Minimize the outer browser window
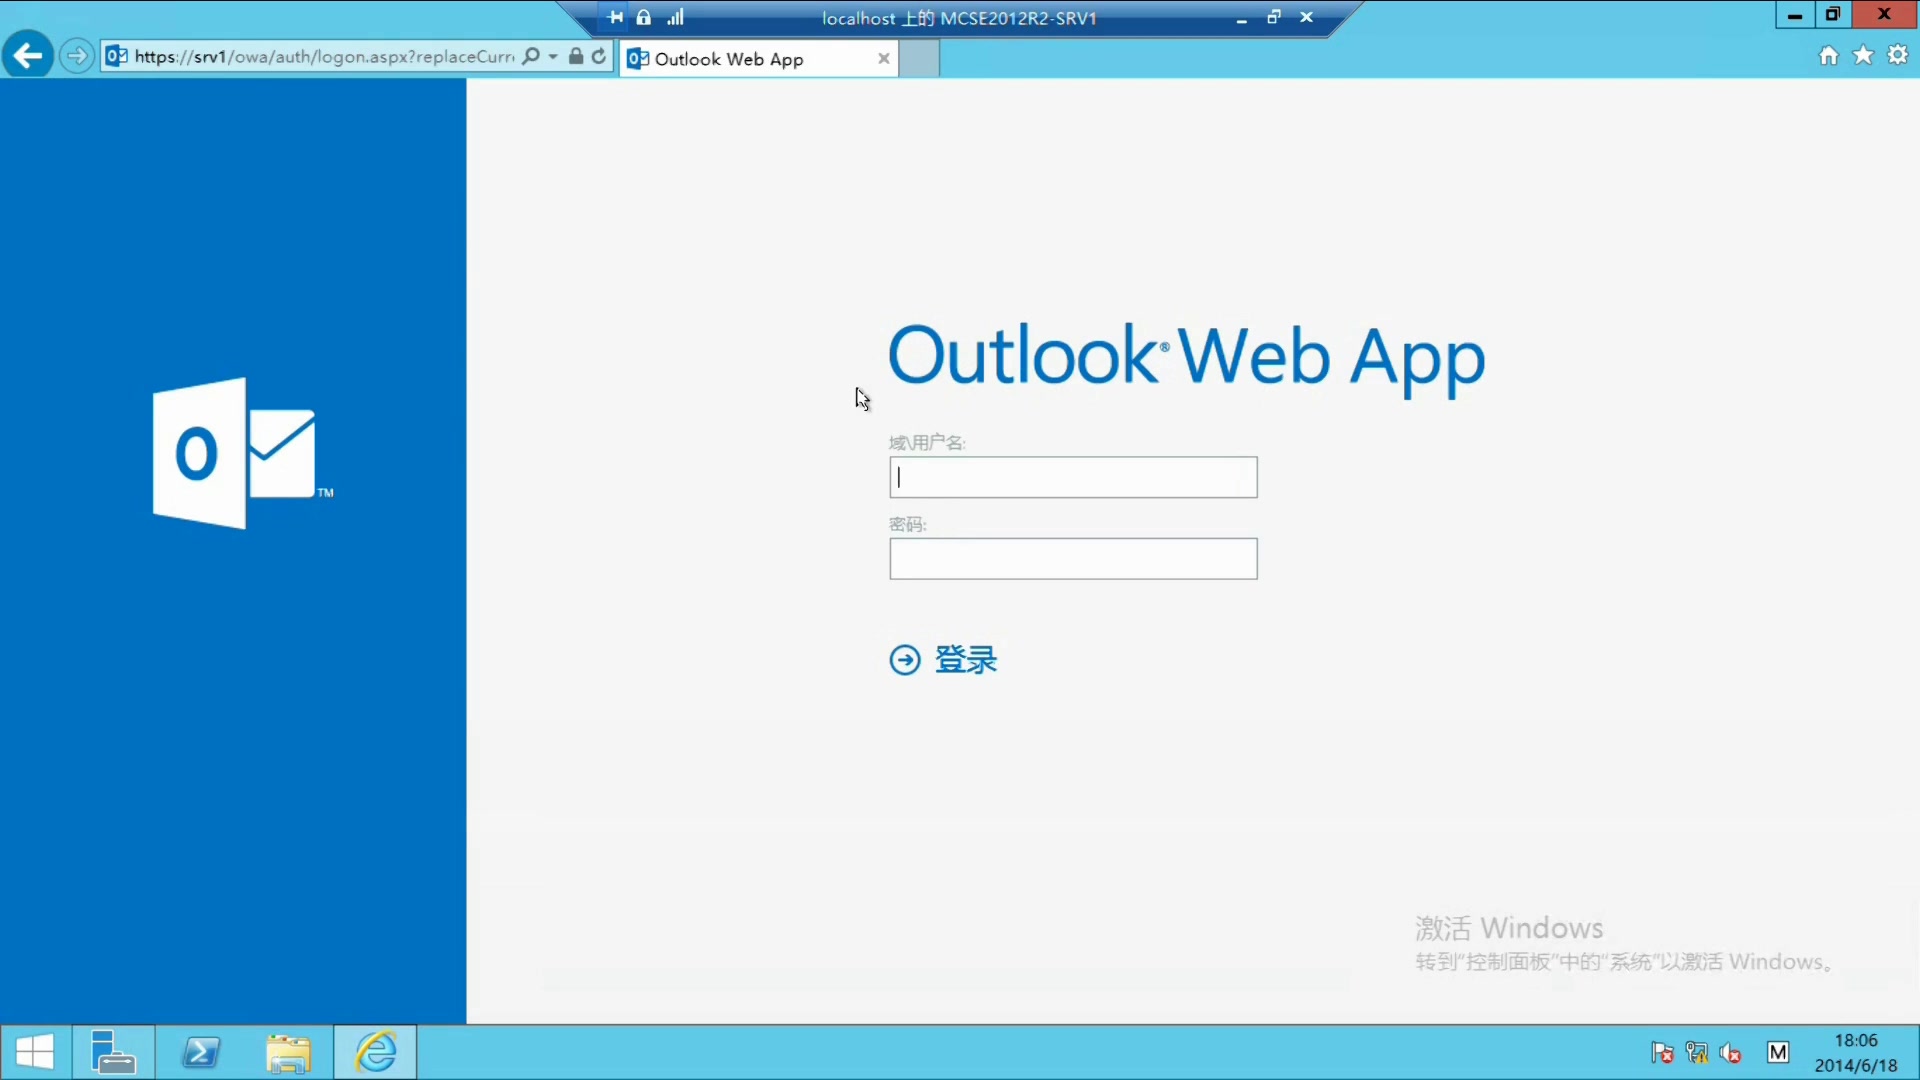This screenshot has height=1080, width=1920. coord(1796,15)
